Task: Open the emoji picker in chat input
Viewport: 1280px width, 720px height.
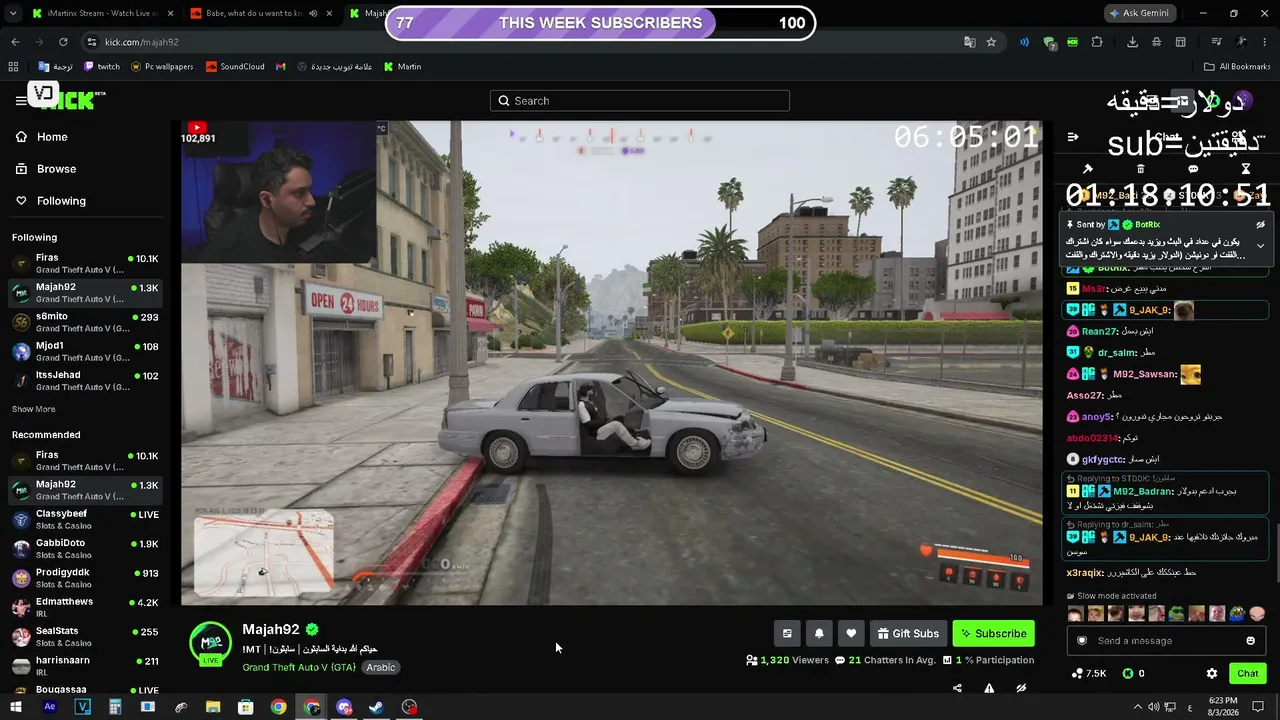Action: coord(1250,641)
